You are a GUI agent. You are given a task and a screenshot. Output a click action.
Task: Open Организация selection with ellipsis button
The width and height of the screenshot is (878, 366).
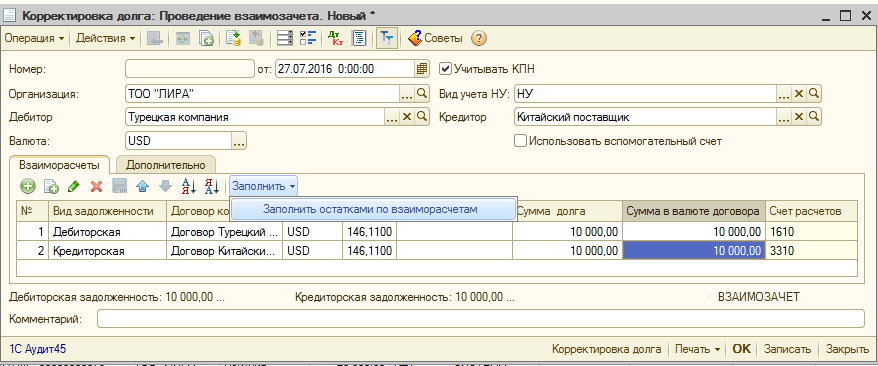pyautogui.click(x=407, y=93)
